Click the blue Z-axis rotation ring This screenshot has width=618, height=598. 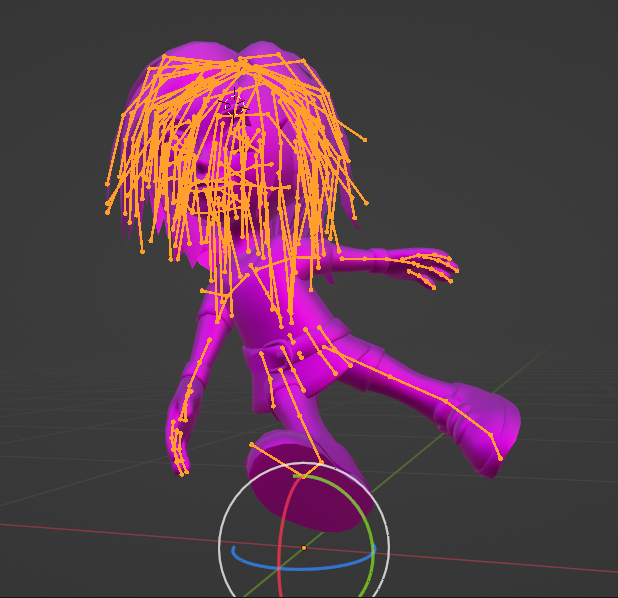pyautogui.click(x=303, y=568)
